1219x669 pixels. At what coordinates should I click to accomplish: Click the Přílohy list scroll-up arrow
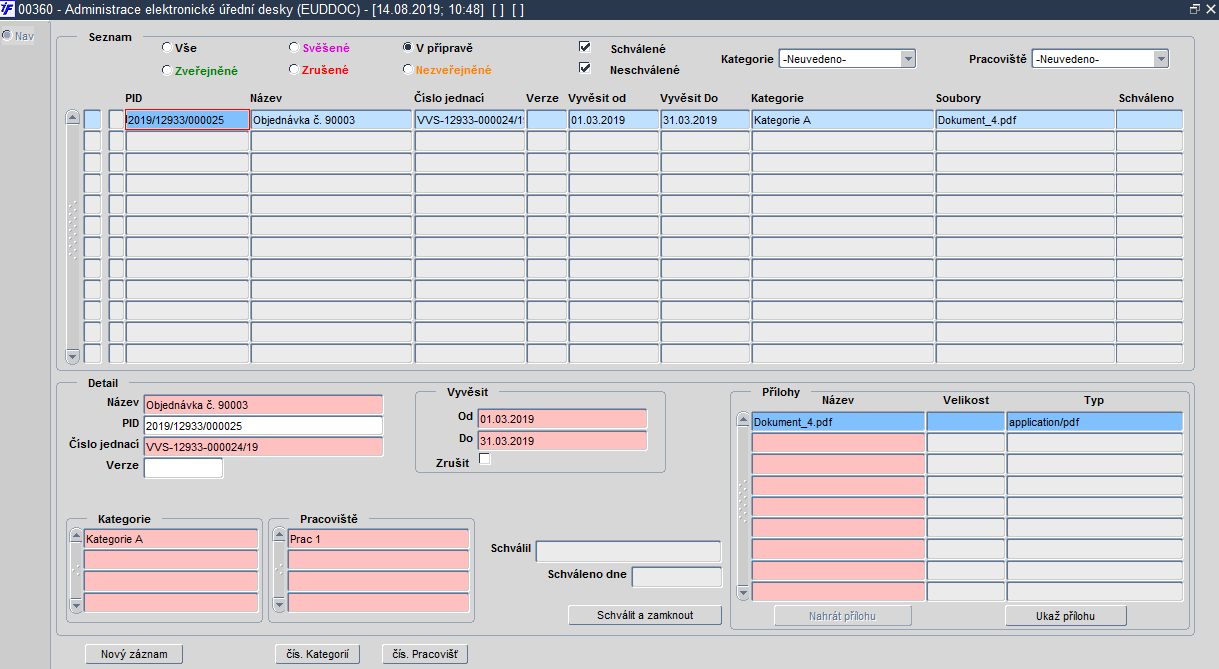[743, 420]
